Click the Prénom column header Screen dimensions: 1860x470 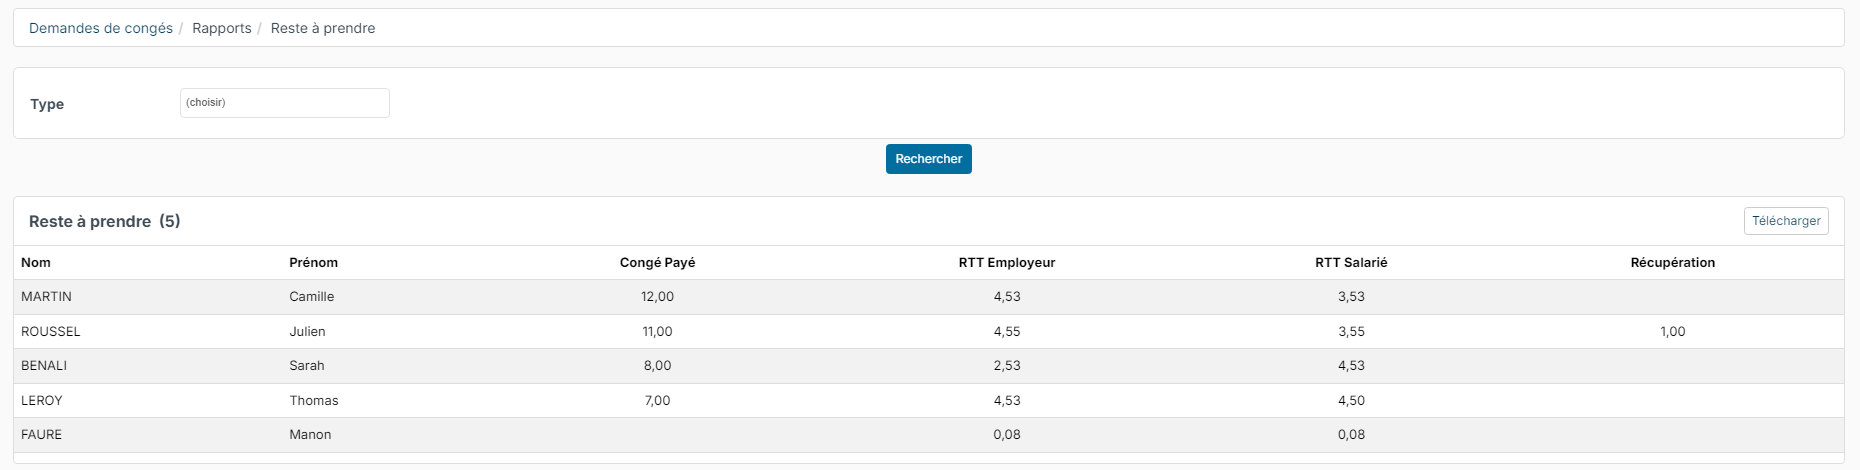click(x=313, y=263)
